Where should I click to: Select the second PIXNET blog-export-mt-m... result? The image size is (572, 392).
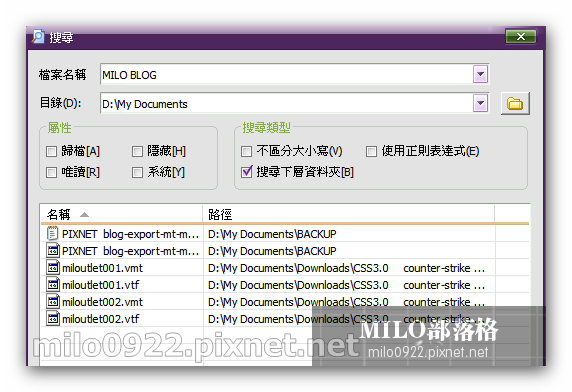(131, 251)
